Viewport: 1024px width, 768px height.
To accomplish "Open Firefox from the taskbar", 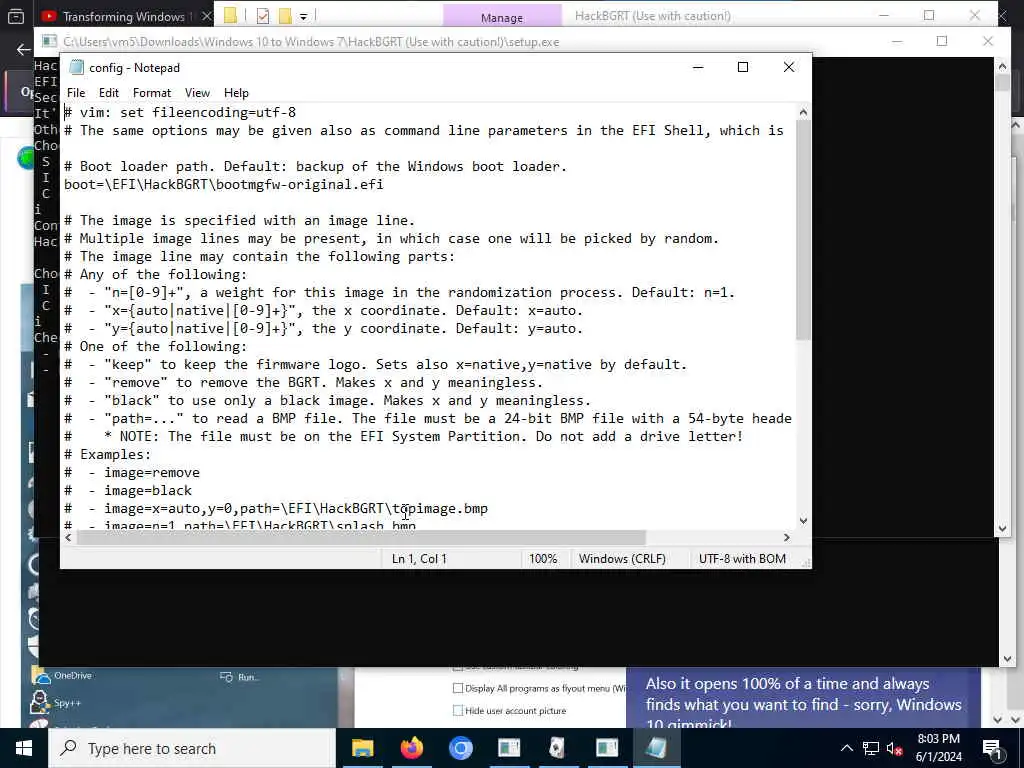I will click(411, 748).
